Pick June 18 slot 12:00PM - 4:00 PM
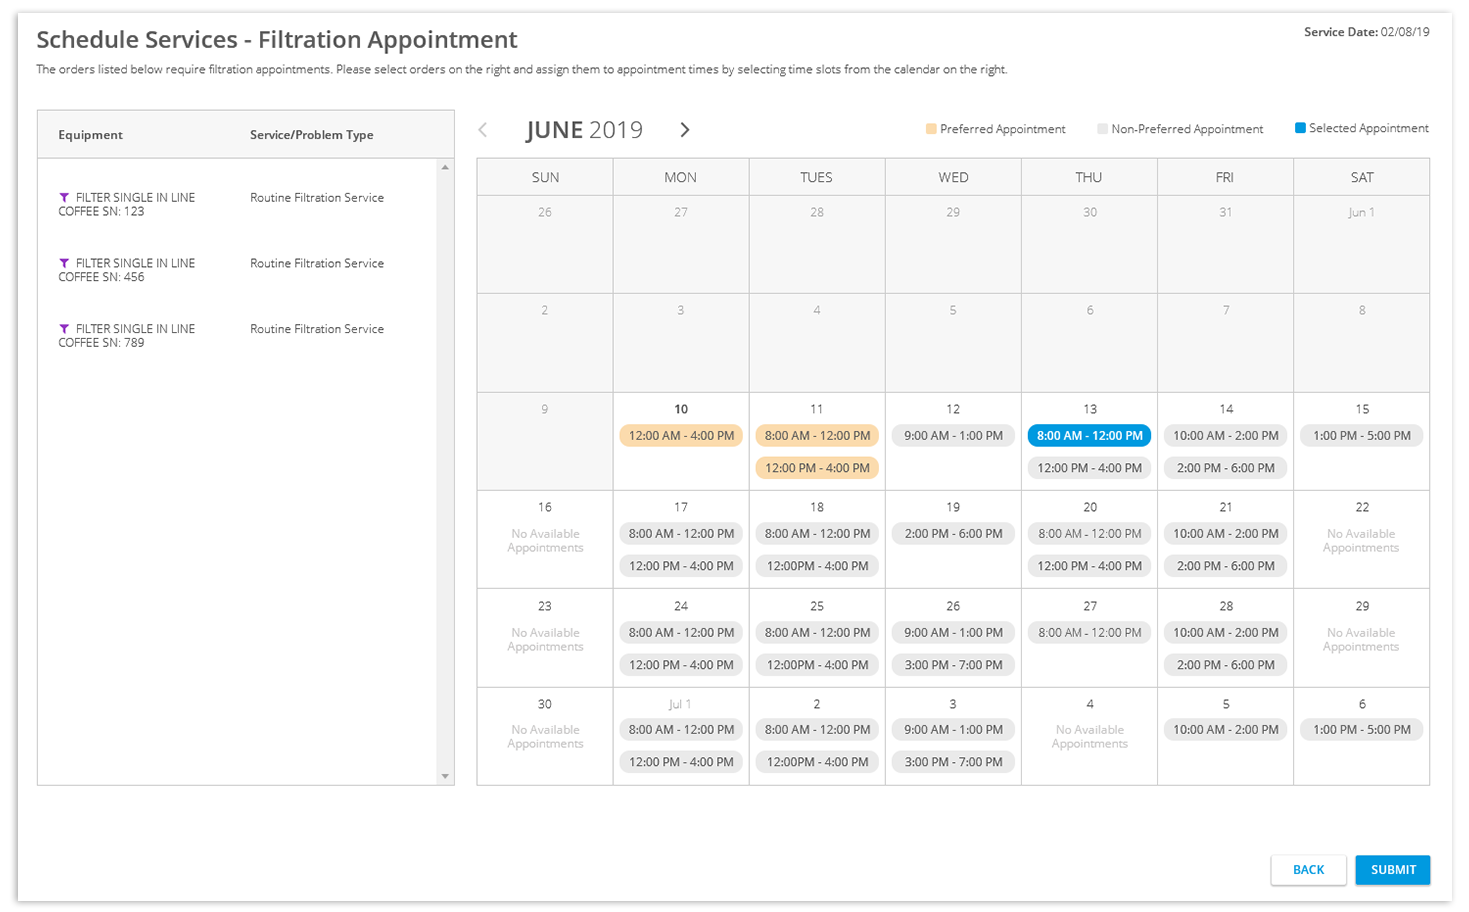 point(817,566)
